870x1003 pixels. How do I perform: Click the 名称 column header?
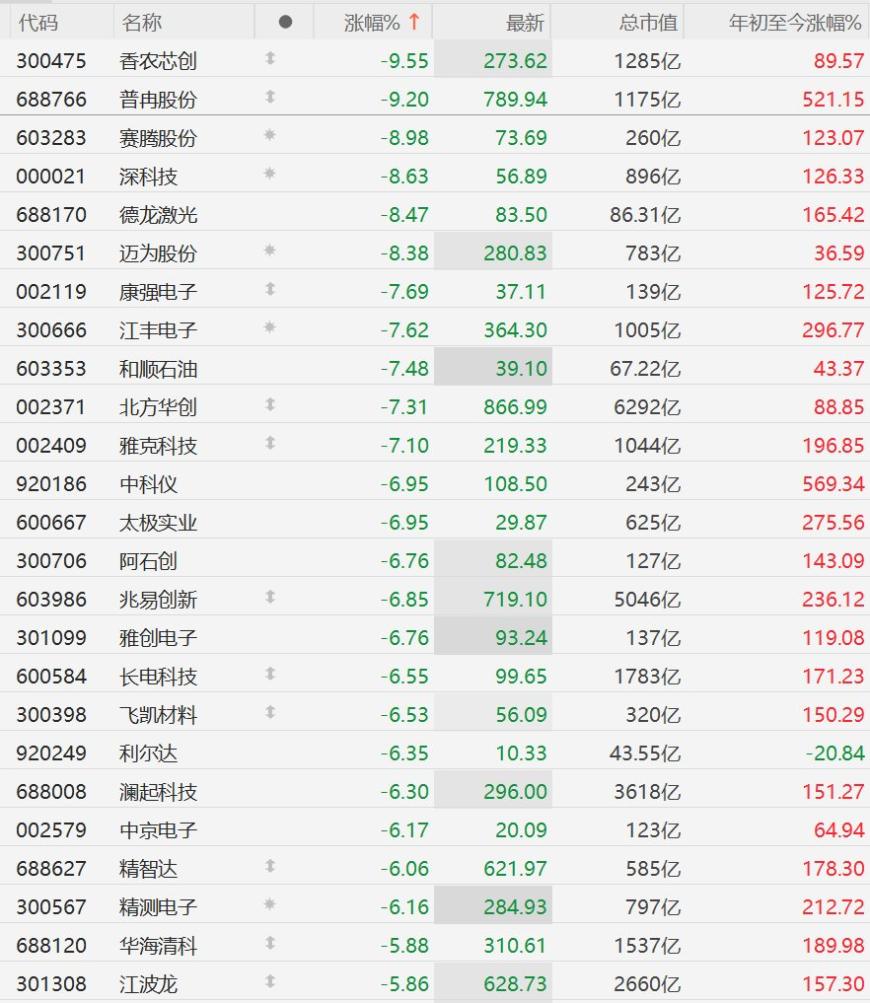click(x=141, y=23)
